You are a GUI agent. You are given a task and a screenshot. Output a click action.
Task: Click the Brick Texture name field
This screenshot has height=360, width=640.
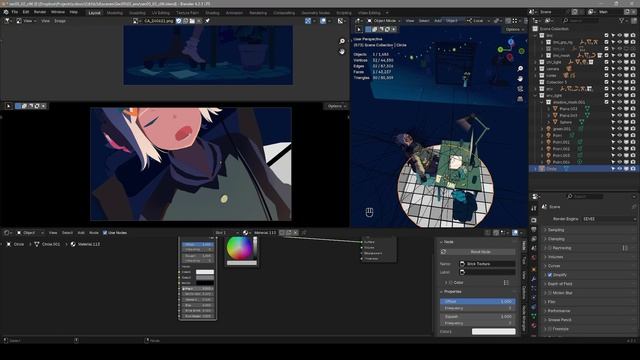coord(487,264)
